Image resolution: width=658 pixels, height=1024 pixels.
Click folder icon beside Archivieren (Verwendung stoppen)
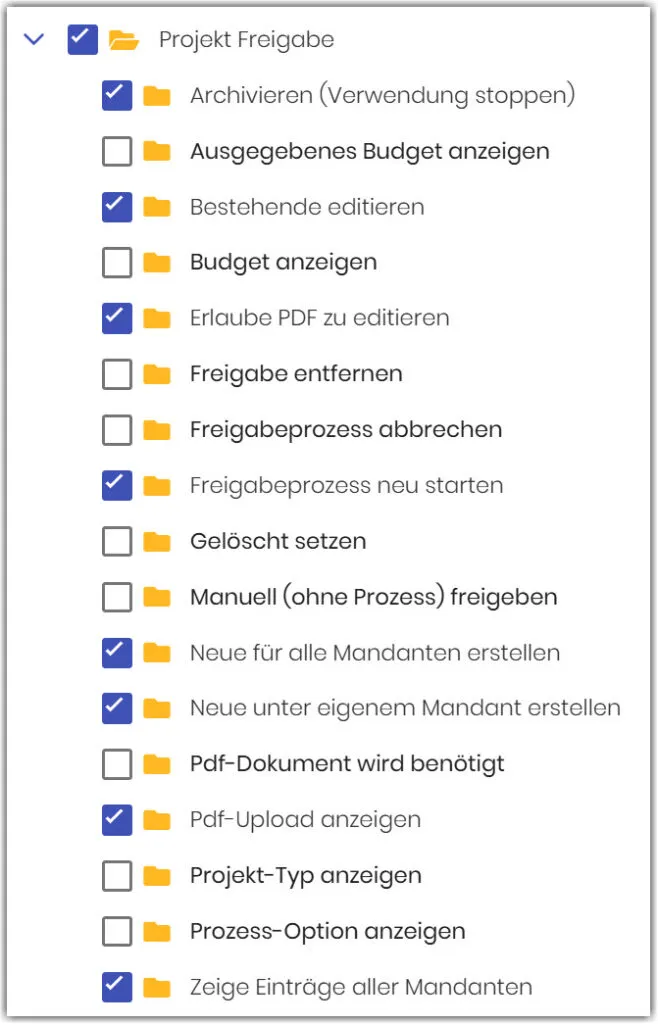[x=156, y=96]
